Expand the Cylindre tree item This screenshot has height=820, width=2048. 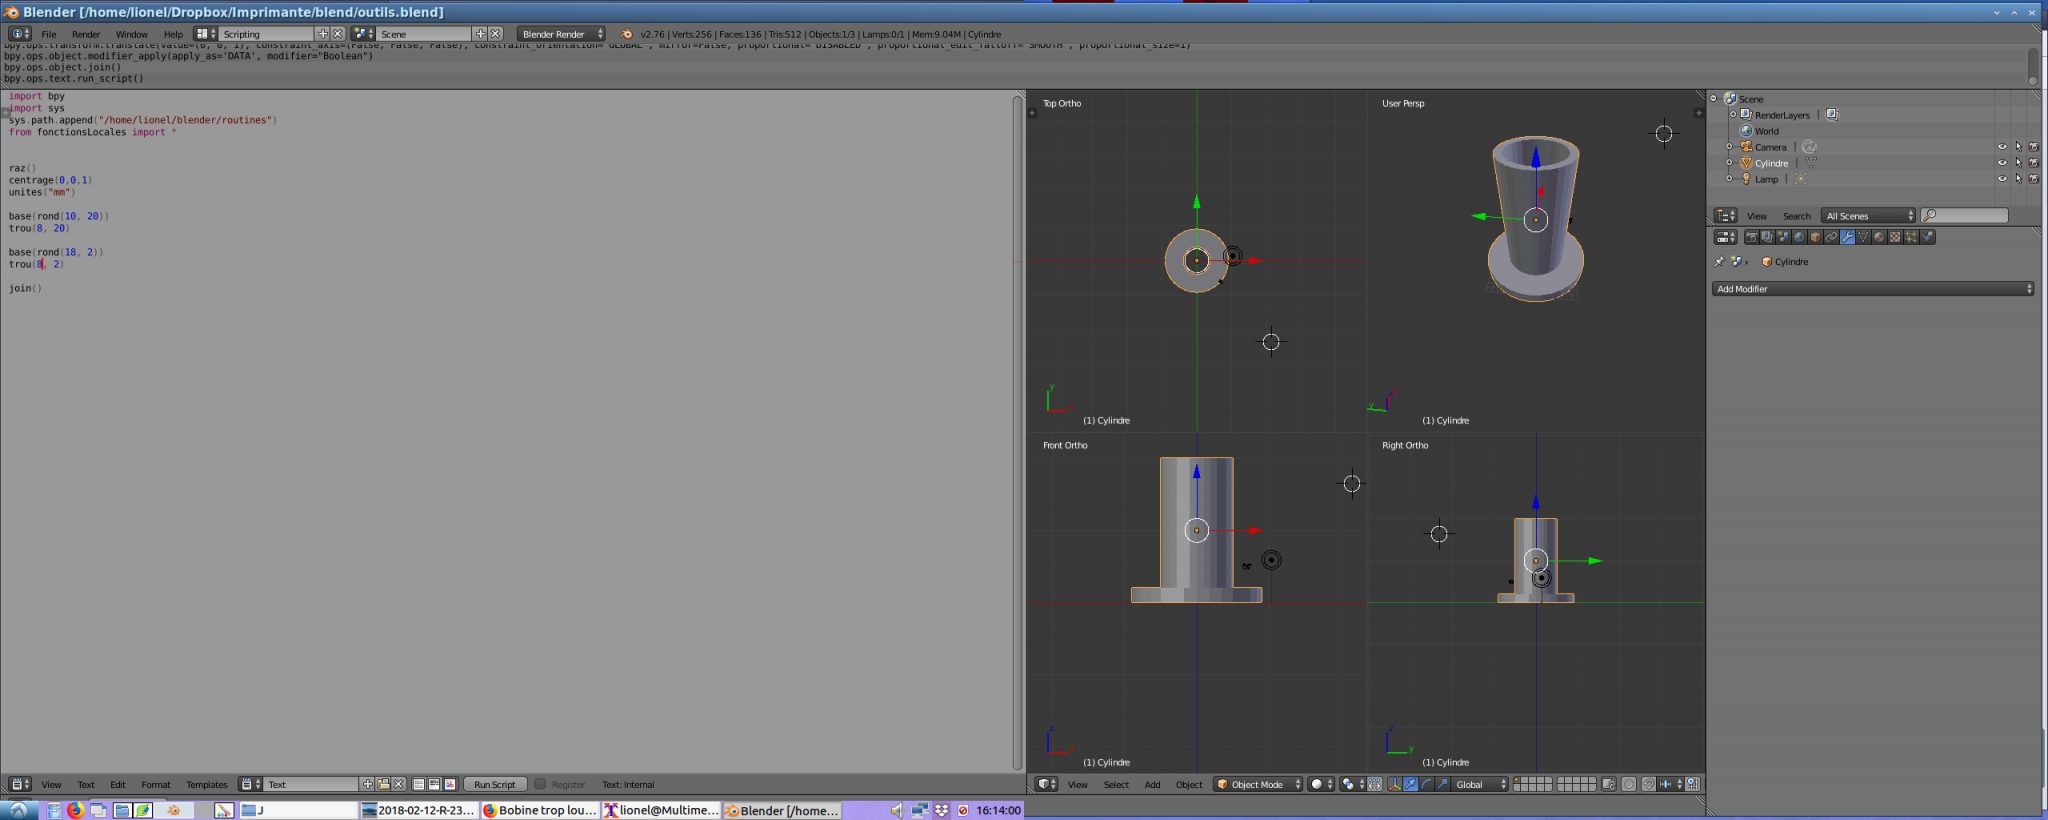pyautogui.click(x=1729, y=163)
